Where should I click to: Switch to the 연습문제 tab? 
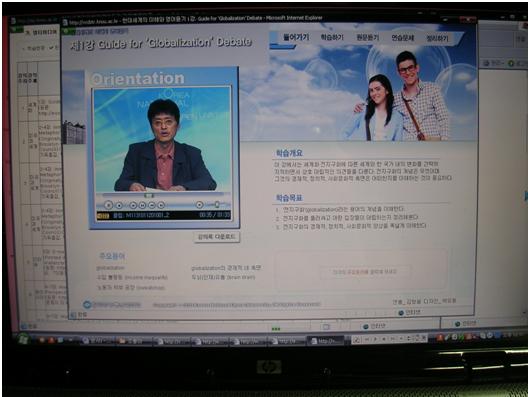(x=402, y=38)
